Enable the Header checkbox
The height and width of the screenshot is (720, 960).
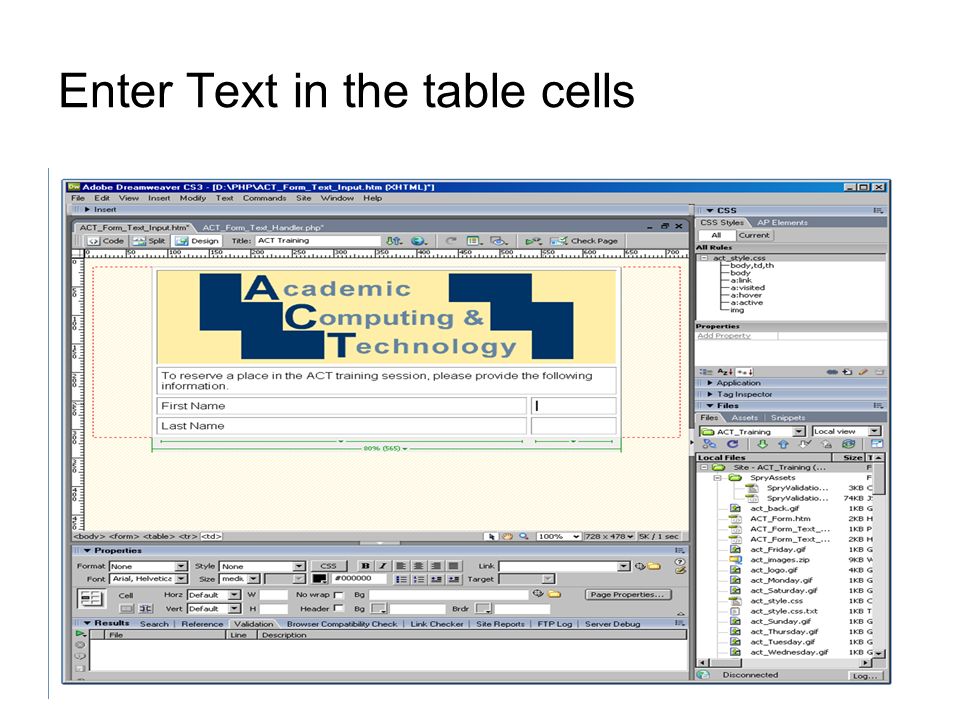coord(339,608)
